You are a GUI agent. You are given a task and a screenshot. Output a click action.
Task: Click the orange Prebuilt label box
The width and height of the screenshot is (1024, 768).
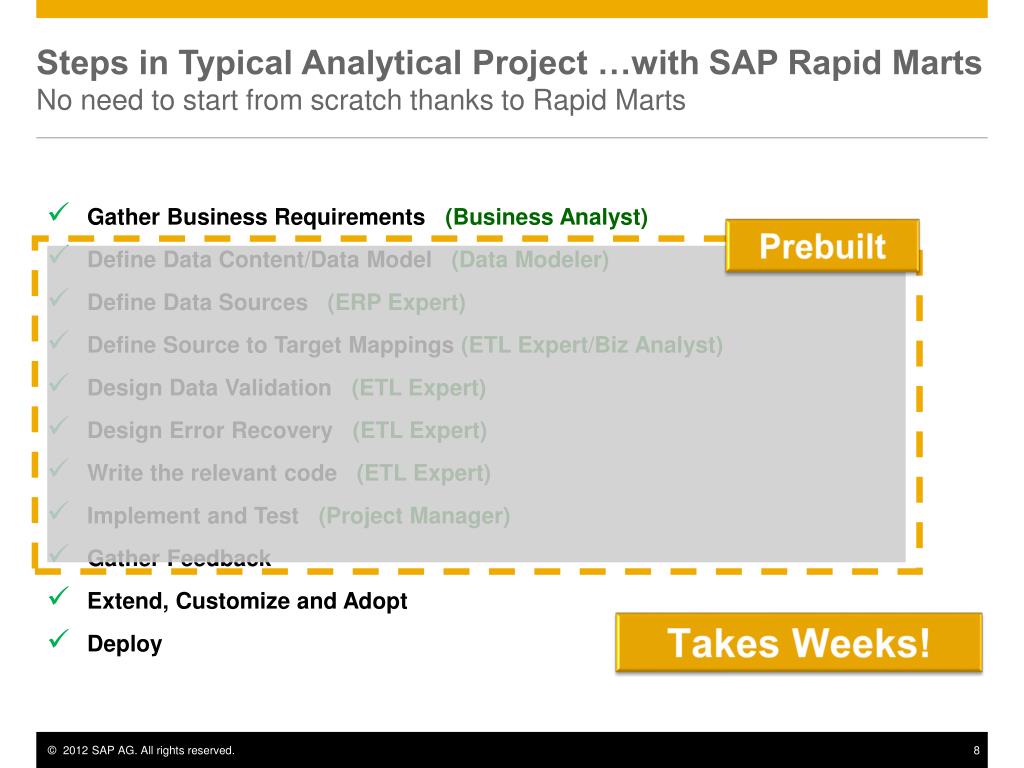[823, 246]
